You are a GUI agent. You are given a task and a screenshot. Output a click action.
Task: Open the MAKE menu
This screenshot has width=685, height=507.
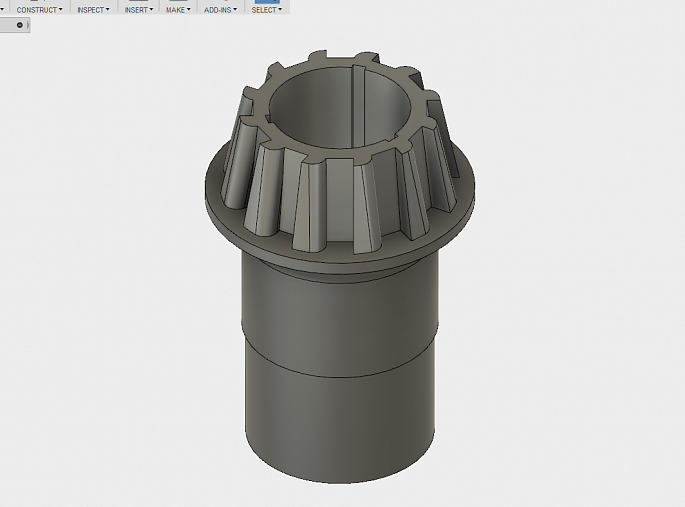coord(180,9)
